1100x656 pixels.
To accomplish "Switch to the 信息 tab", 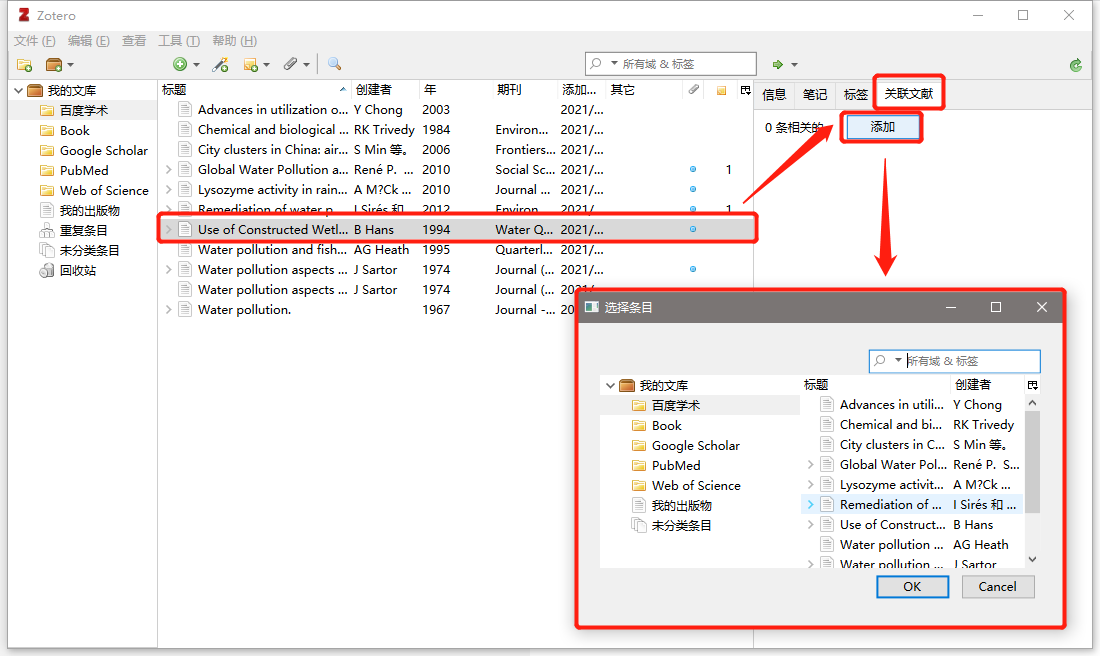I will tap(774, 94).
